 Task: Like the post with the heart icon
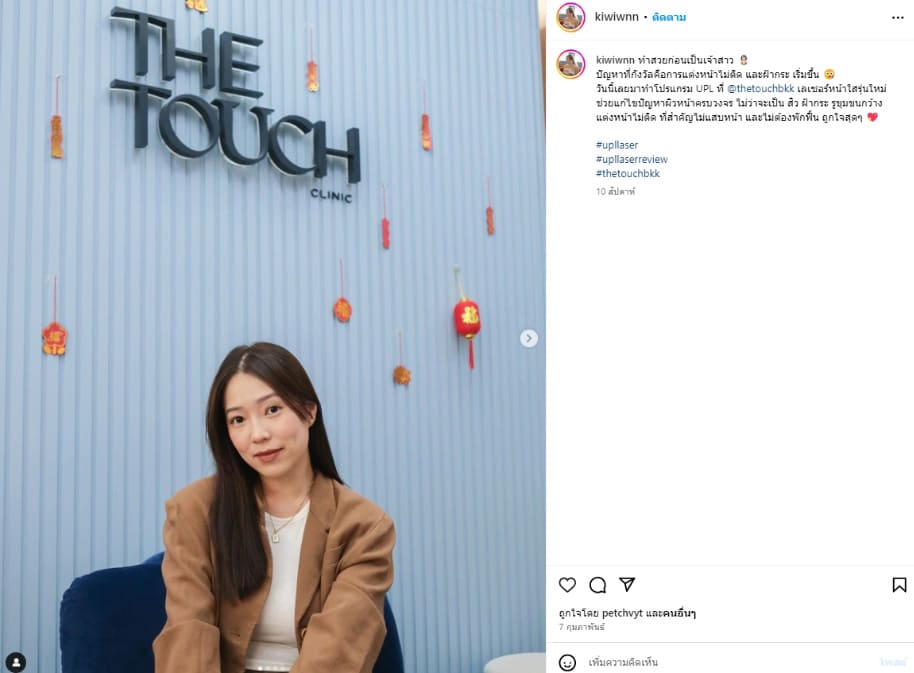point(567,584)
